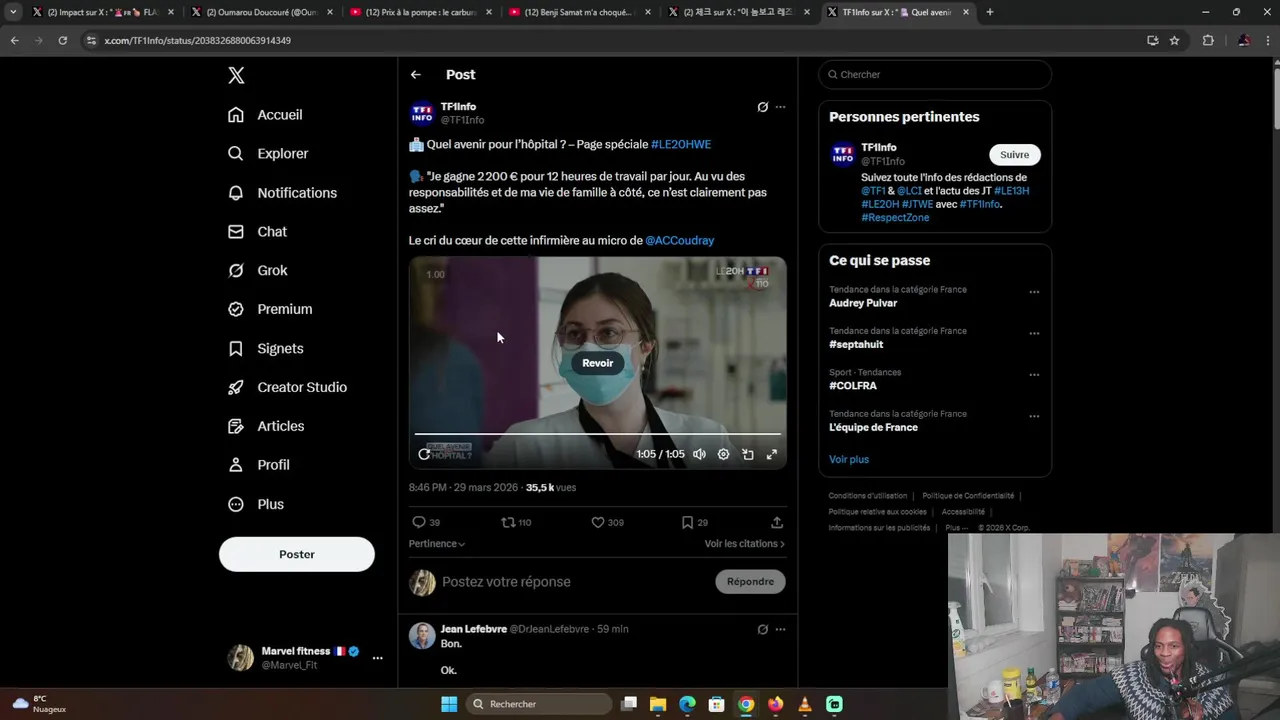Open the browser extensions puzzle icon
The height and width of the screenshot is (720, 1280).
(1208, 41)
